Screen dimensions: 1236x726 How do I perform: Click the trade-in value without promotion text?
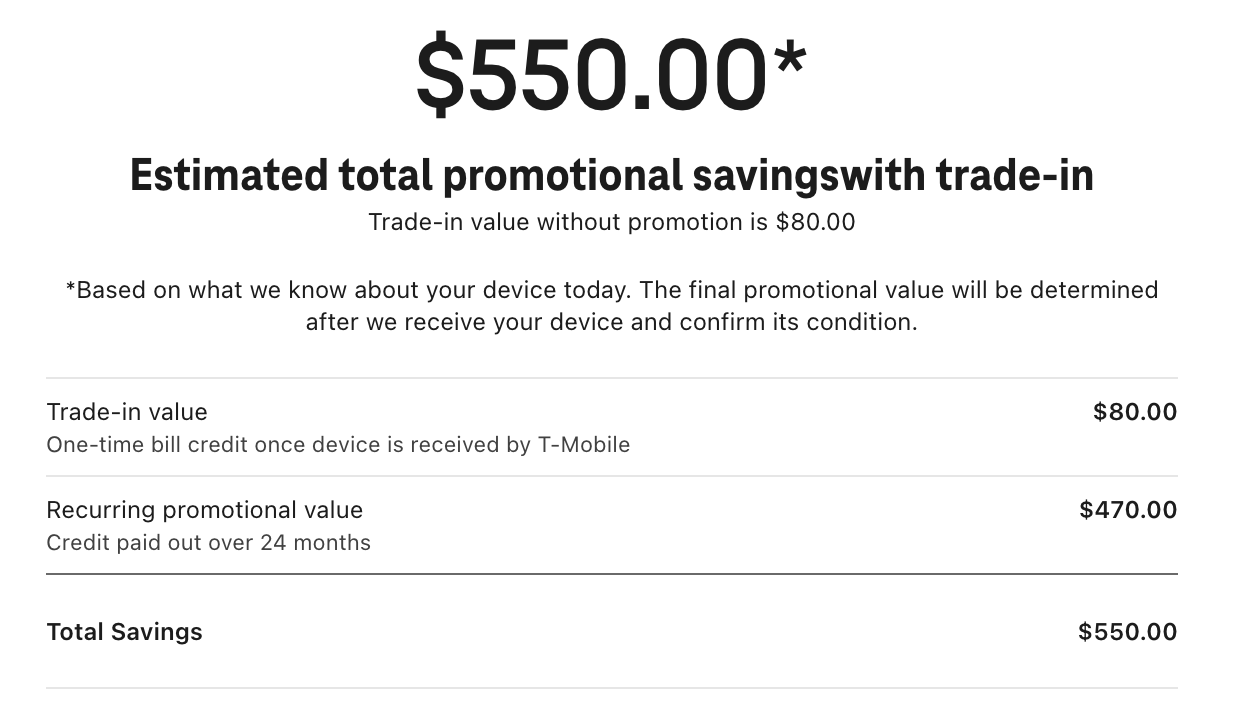click(x=611, y=222)
